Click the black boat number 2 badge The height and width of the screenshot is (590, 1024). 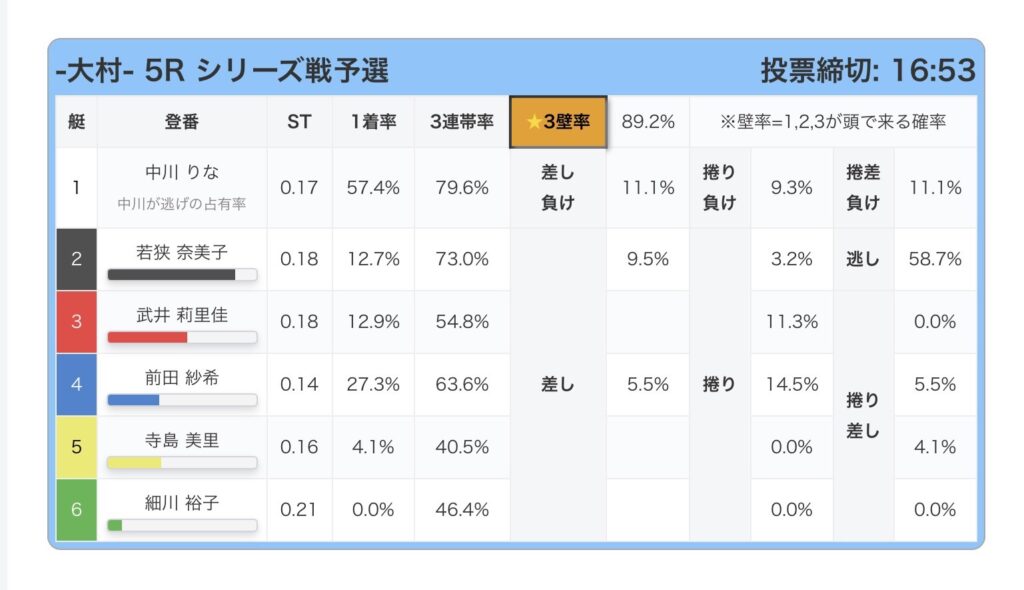coord(76,259)
